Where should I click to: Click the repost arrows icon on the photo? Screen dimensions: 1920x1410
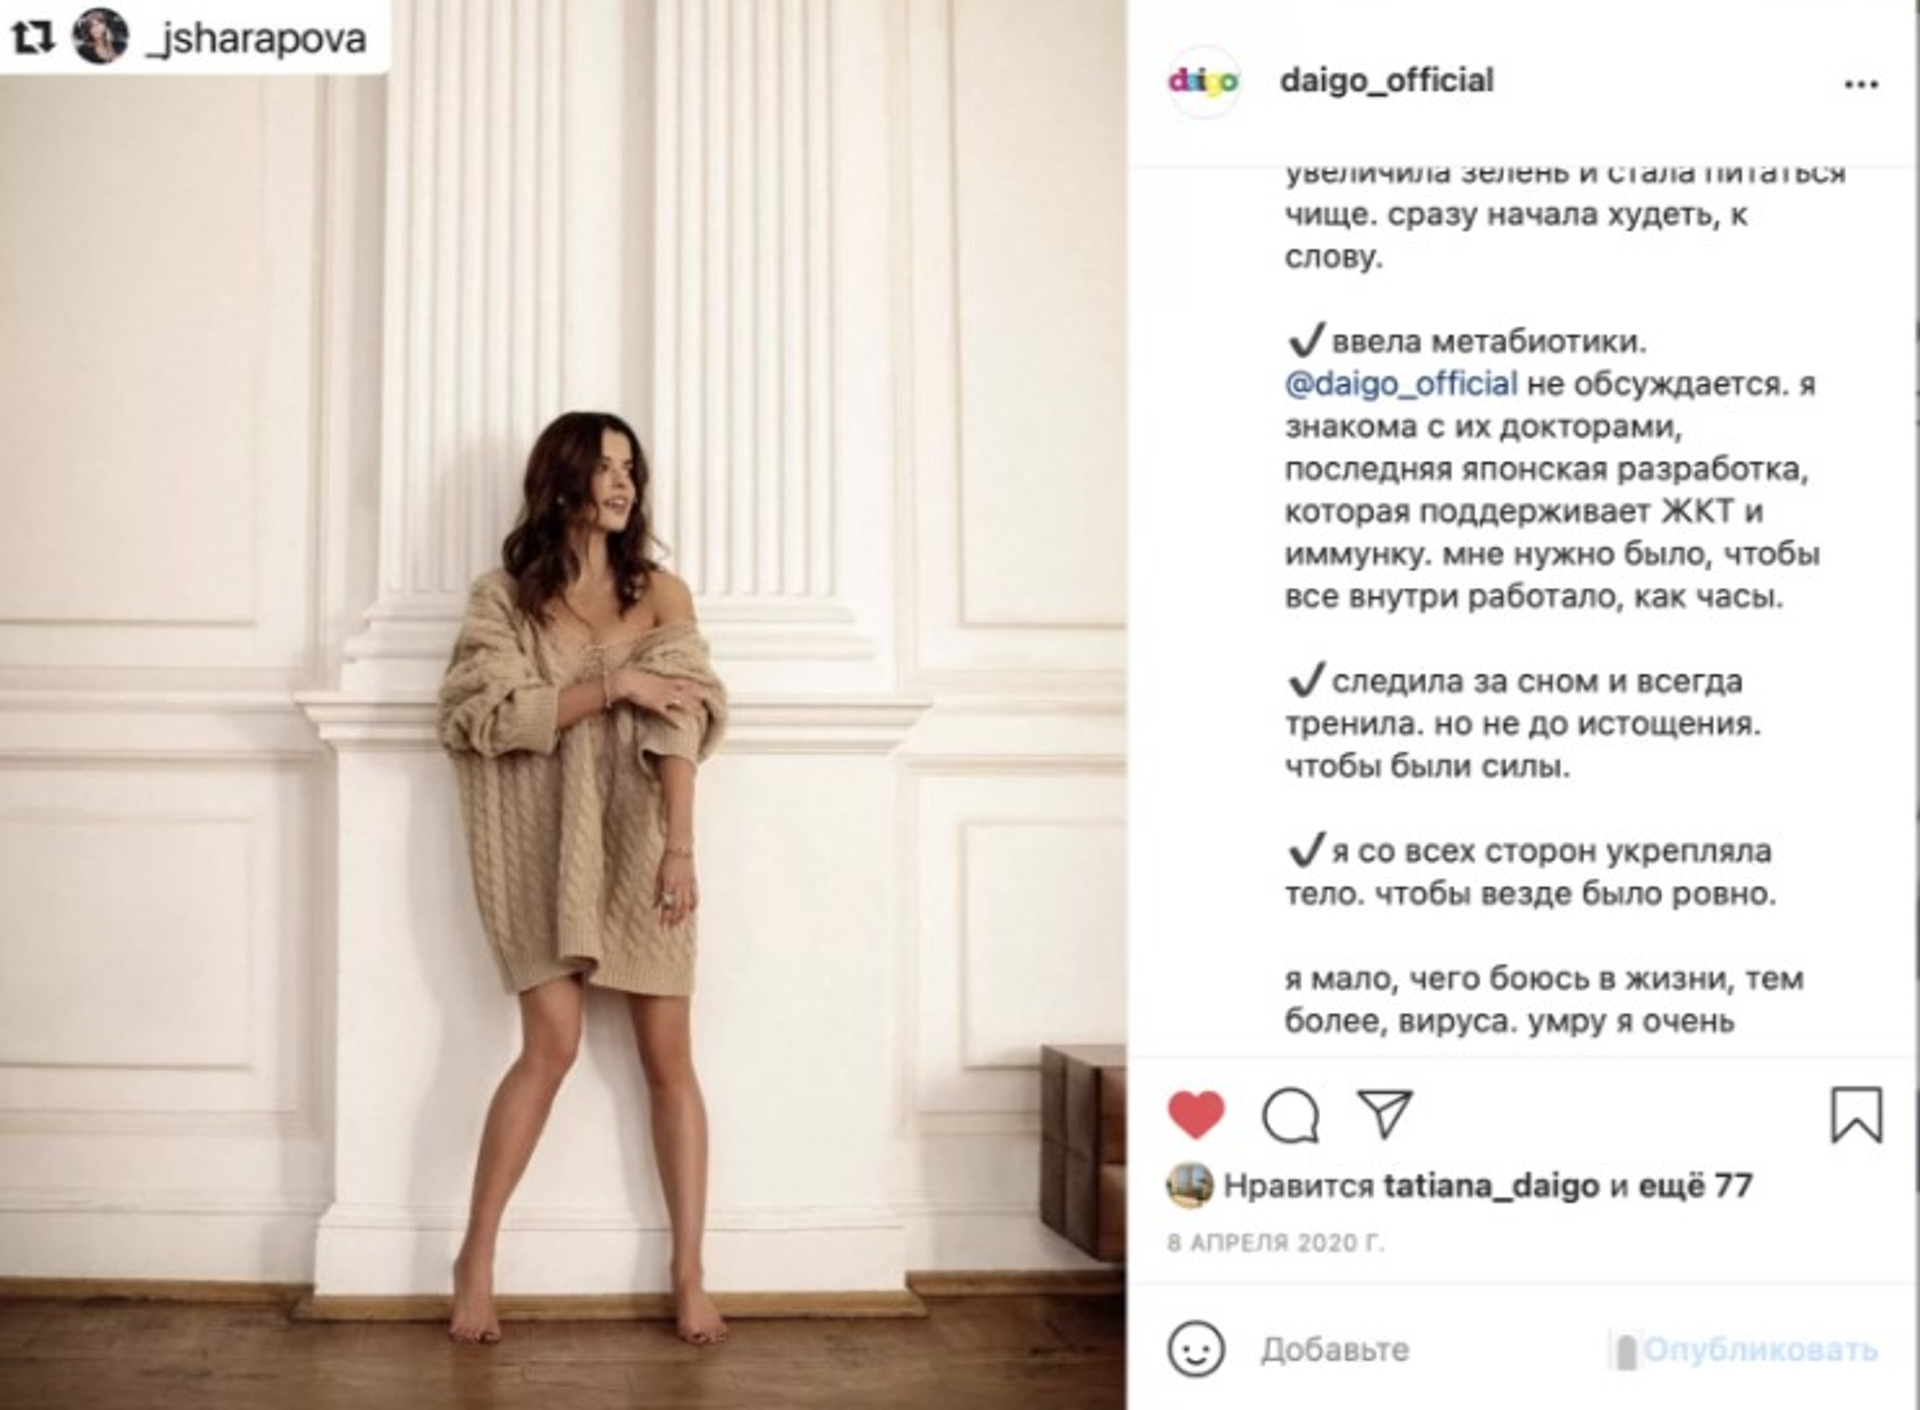point(32,38)
